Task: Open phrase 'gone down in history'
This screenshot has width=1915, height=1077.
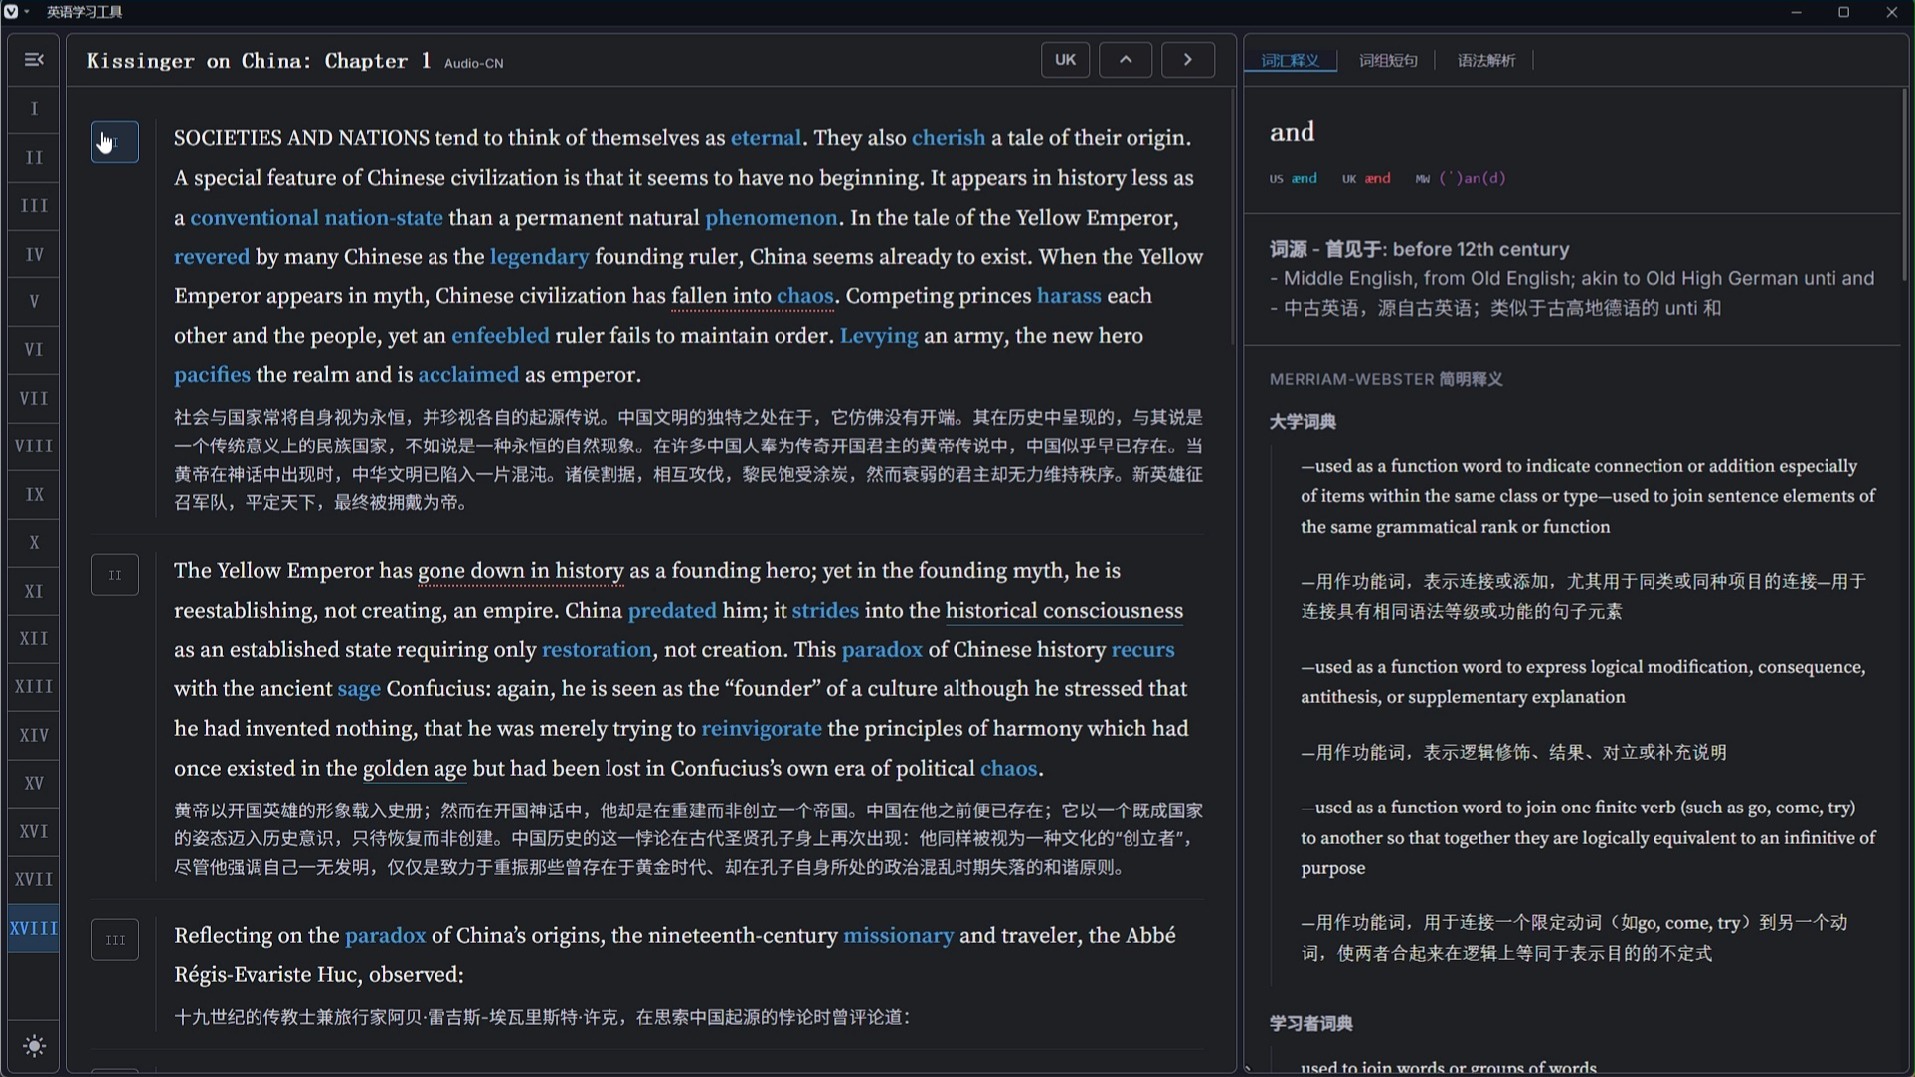Action: coord(520,571)
